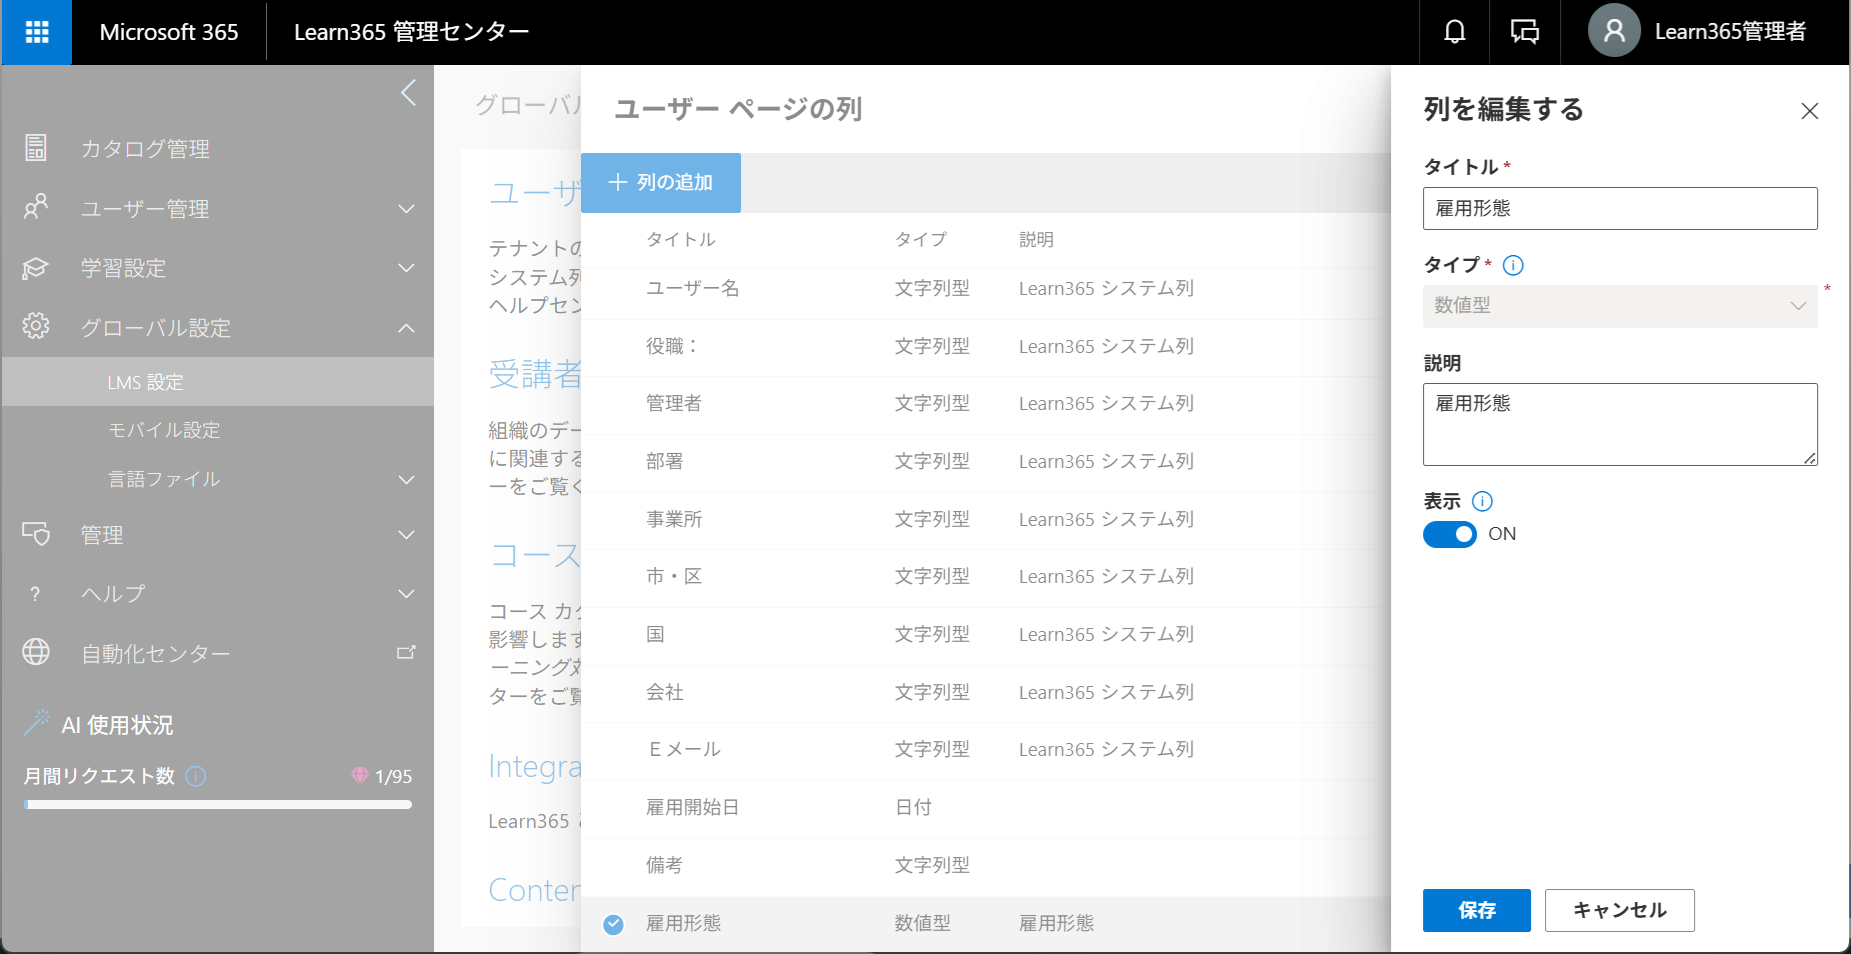Click the Learn365管理者 user avatar
This screenshot has width=1851, height=954.
tap(1614, 31)
